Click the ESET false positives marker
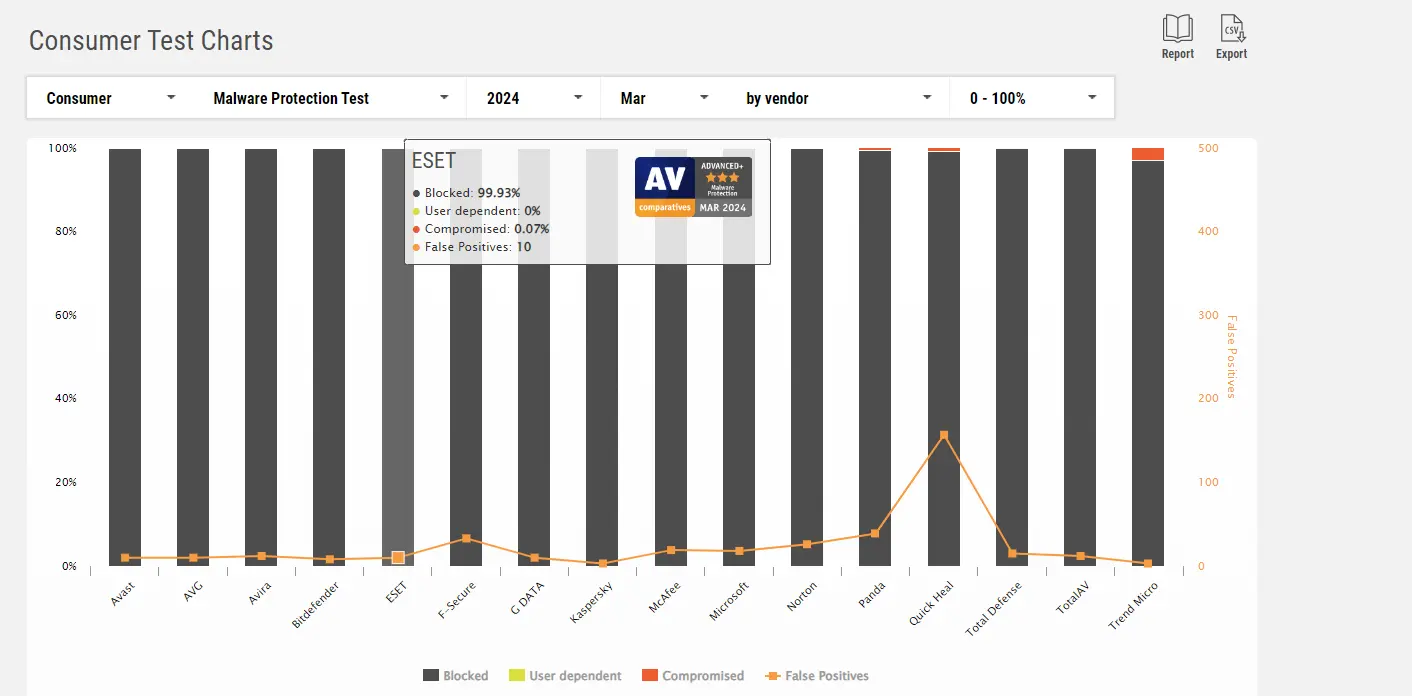1412x696 pixels. [398, 557]
